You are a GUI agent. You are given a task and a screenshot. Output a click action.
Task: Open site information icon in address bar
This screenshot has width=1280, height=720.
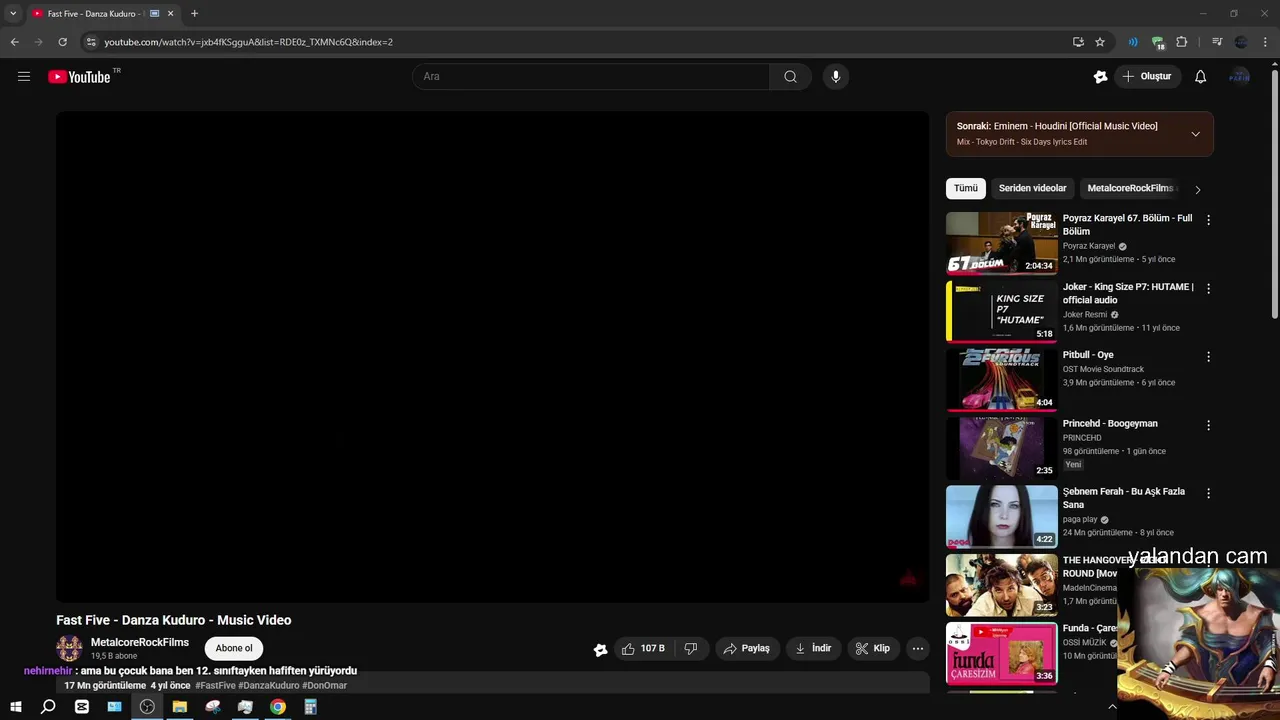(91, 42)
